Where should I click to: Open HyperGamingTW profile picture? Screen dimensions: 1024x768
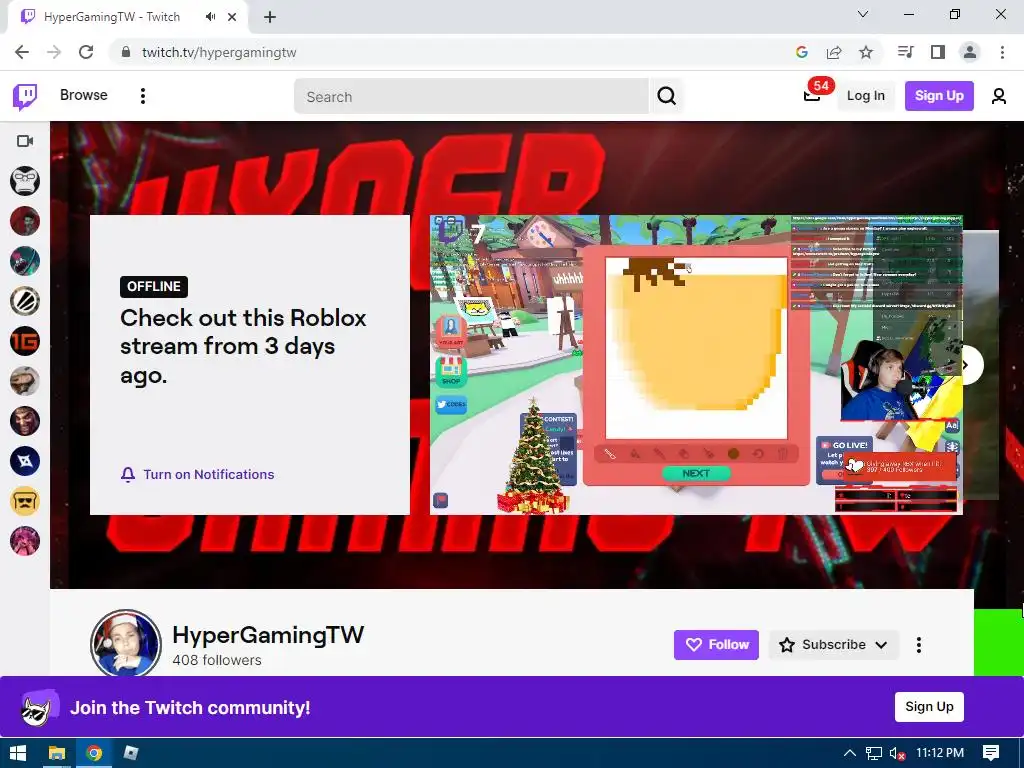[125, 643]
